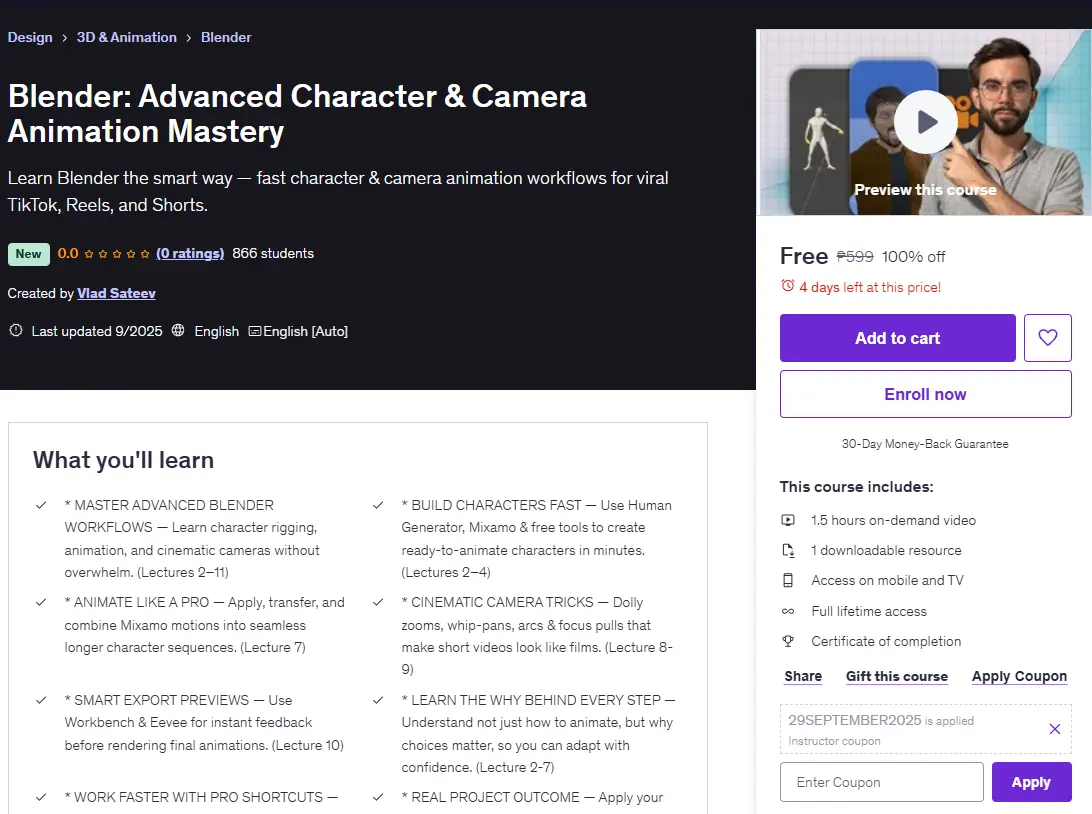The height and width of the screenshot is (814, 1092).
Task: Click Full lifetime access text
Action: click(869, 611)
